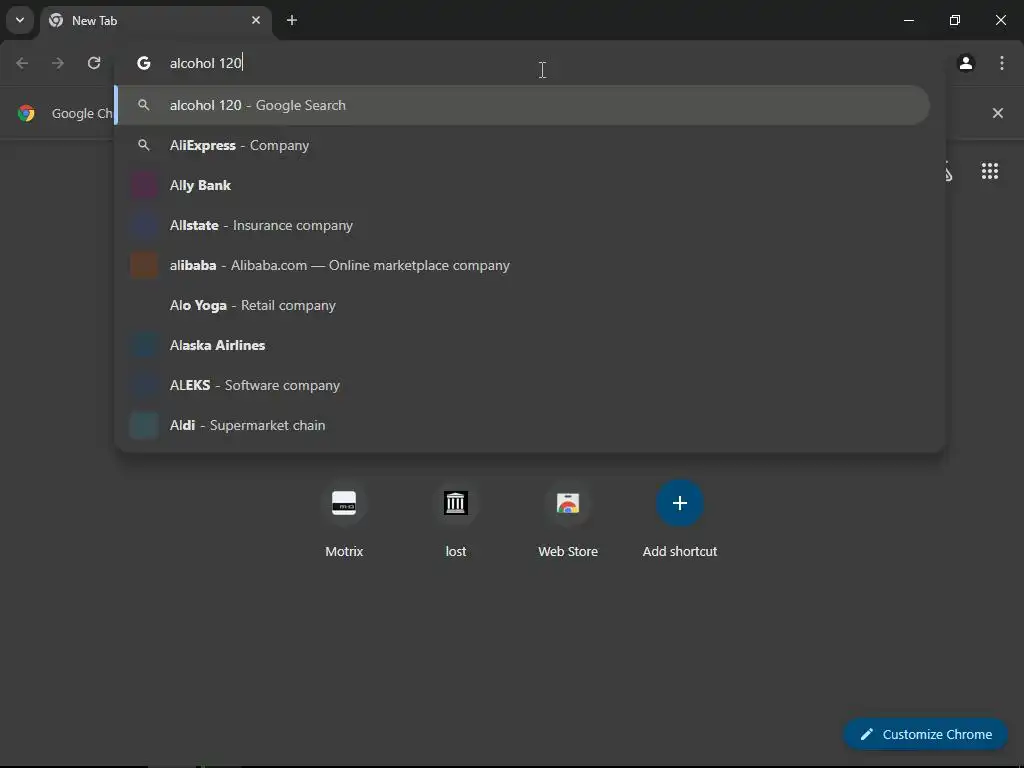Select alcohol 120 - Google Search suggestion
1024x768 pixels.
(522, 105)
